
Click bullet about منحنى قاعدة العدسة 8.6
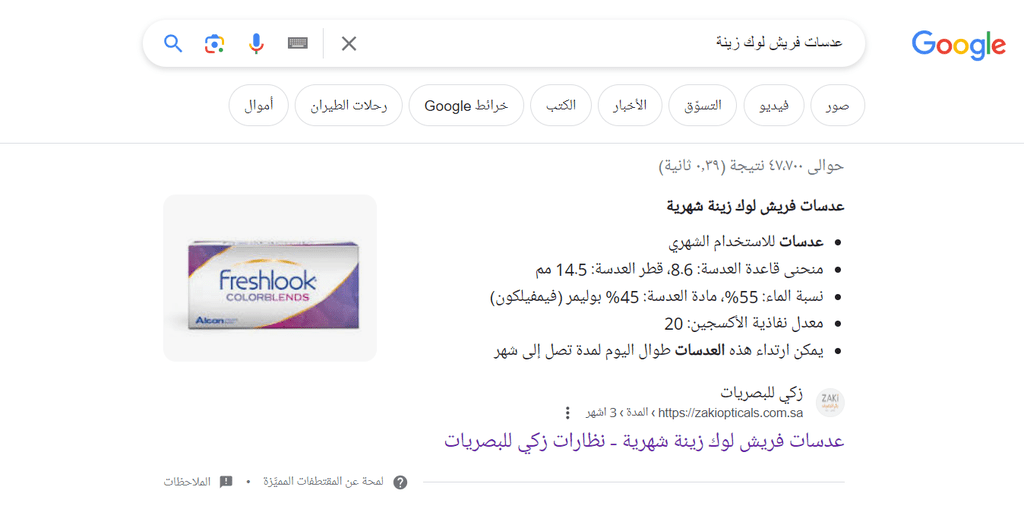pyautogui.click(x=679, y=270)
